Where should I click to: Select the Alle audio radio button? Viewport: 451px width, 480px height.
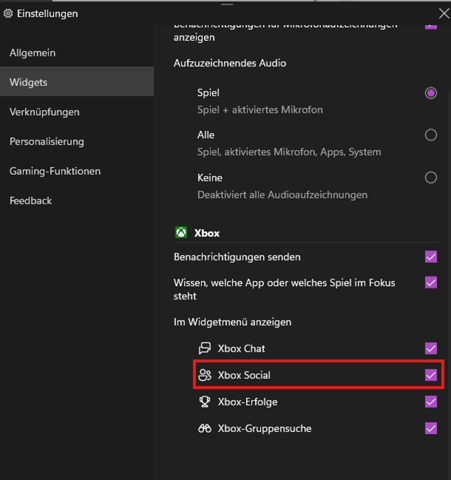[431, 135]
